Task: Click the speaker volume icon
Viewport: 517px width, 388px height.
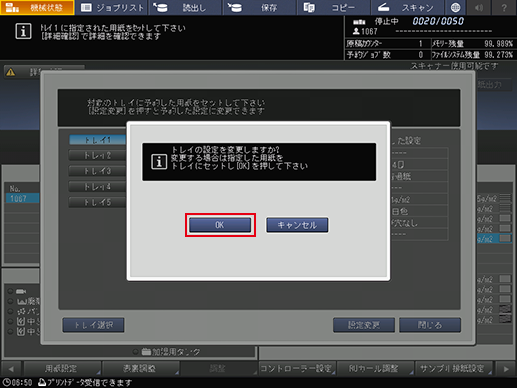Action: 479,7
